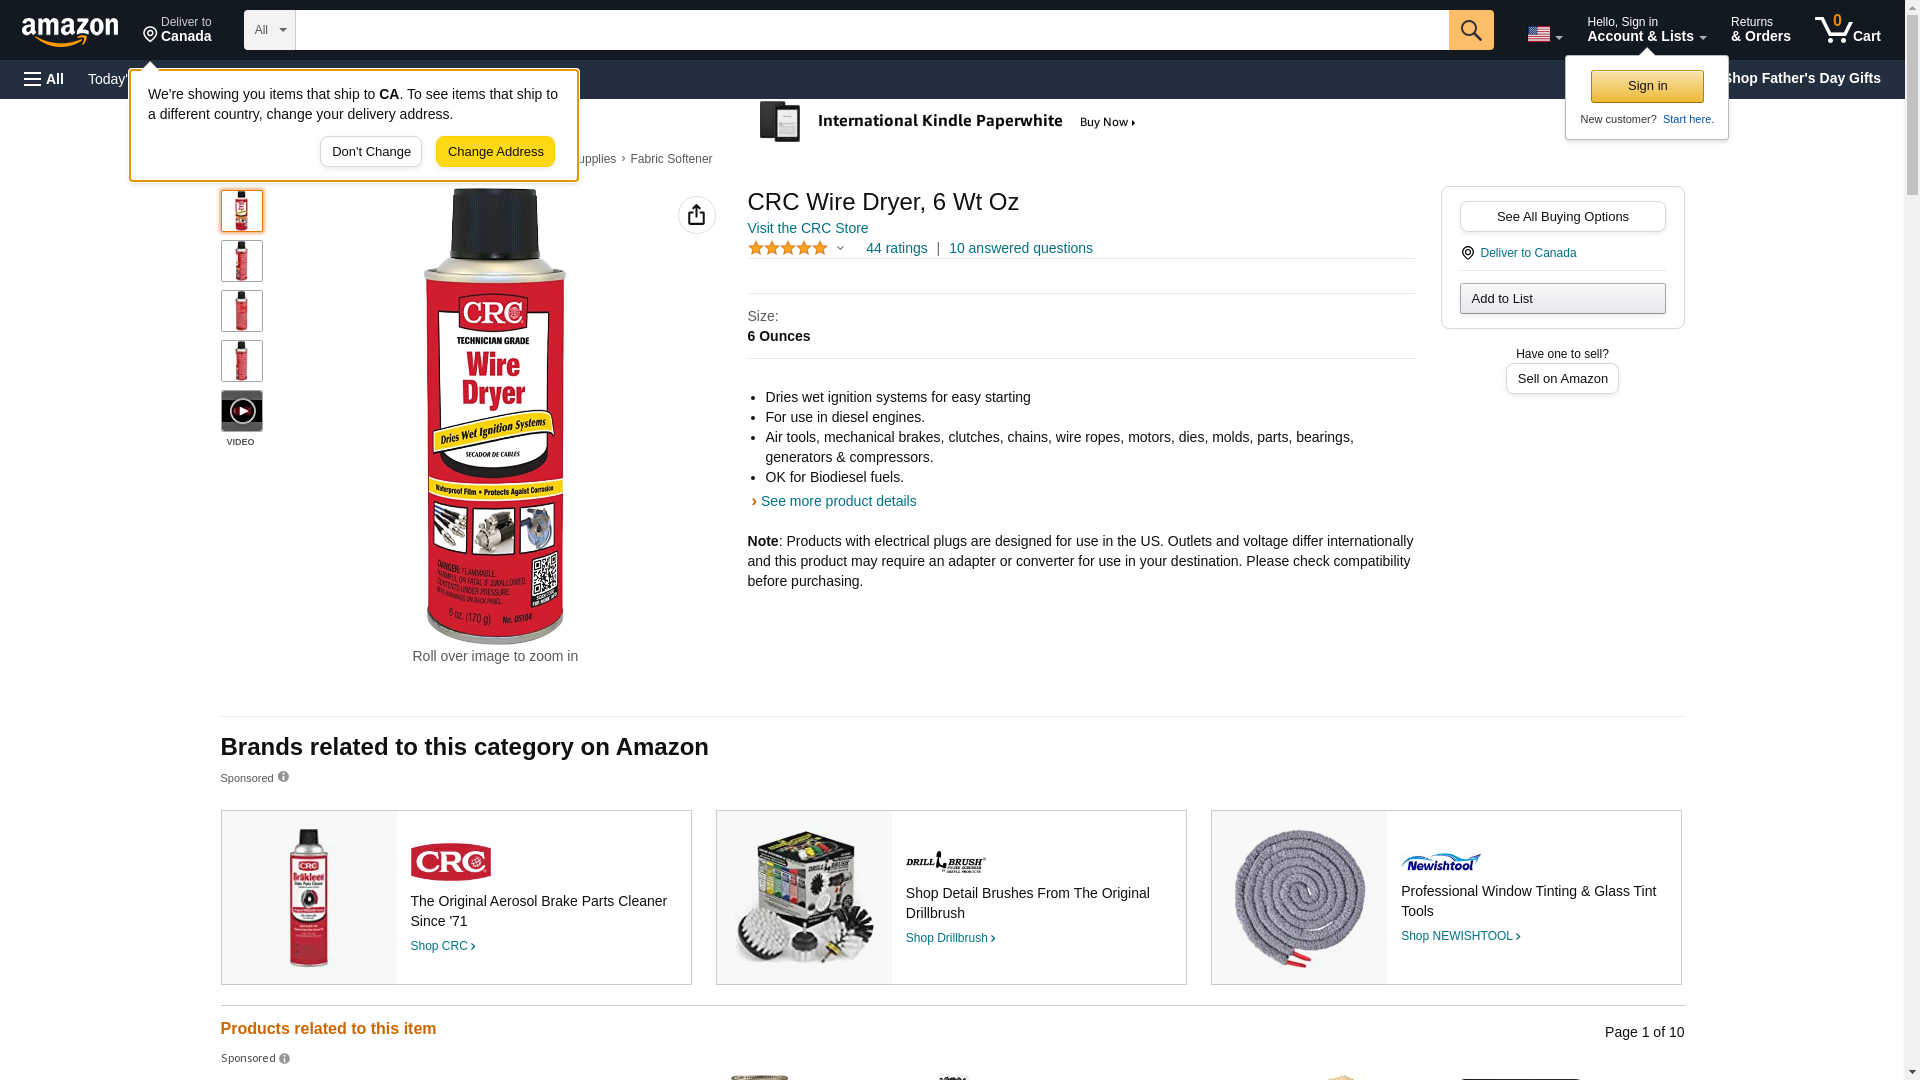This screenshot has width=1920, height=1080.
Task: Expand the All search category dropdown
Action: (x=269, y=30)
